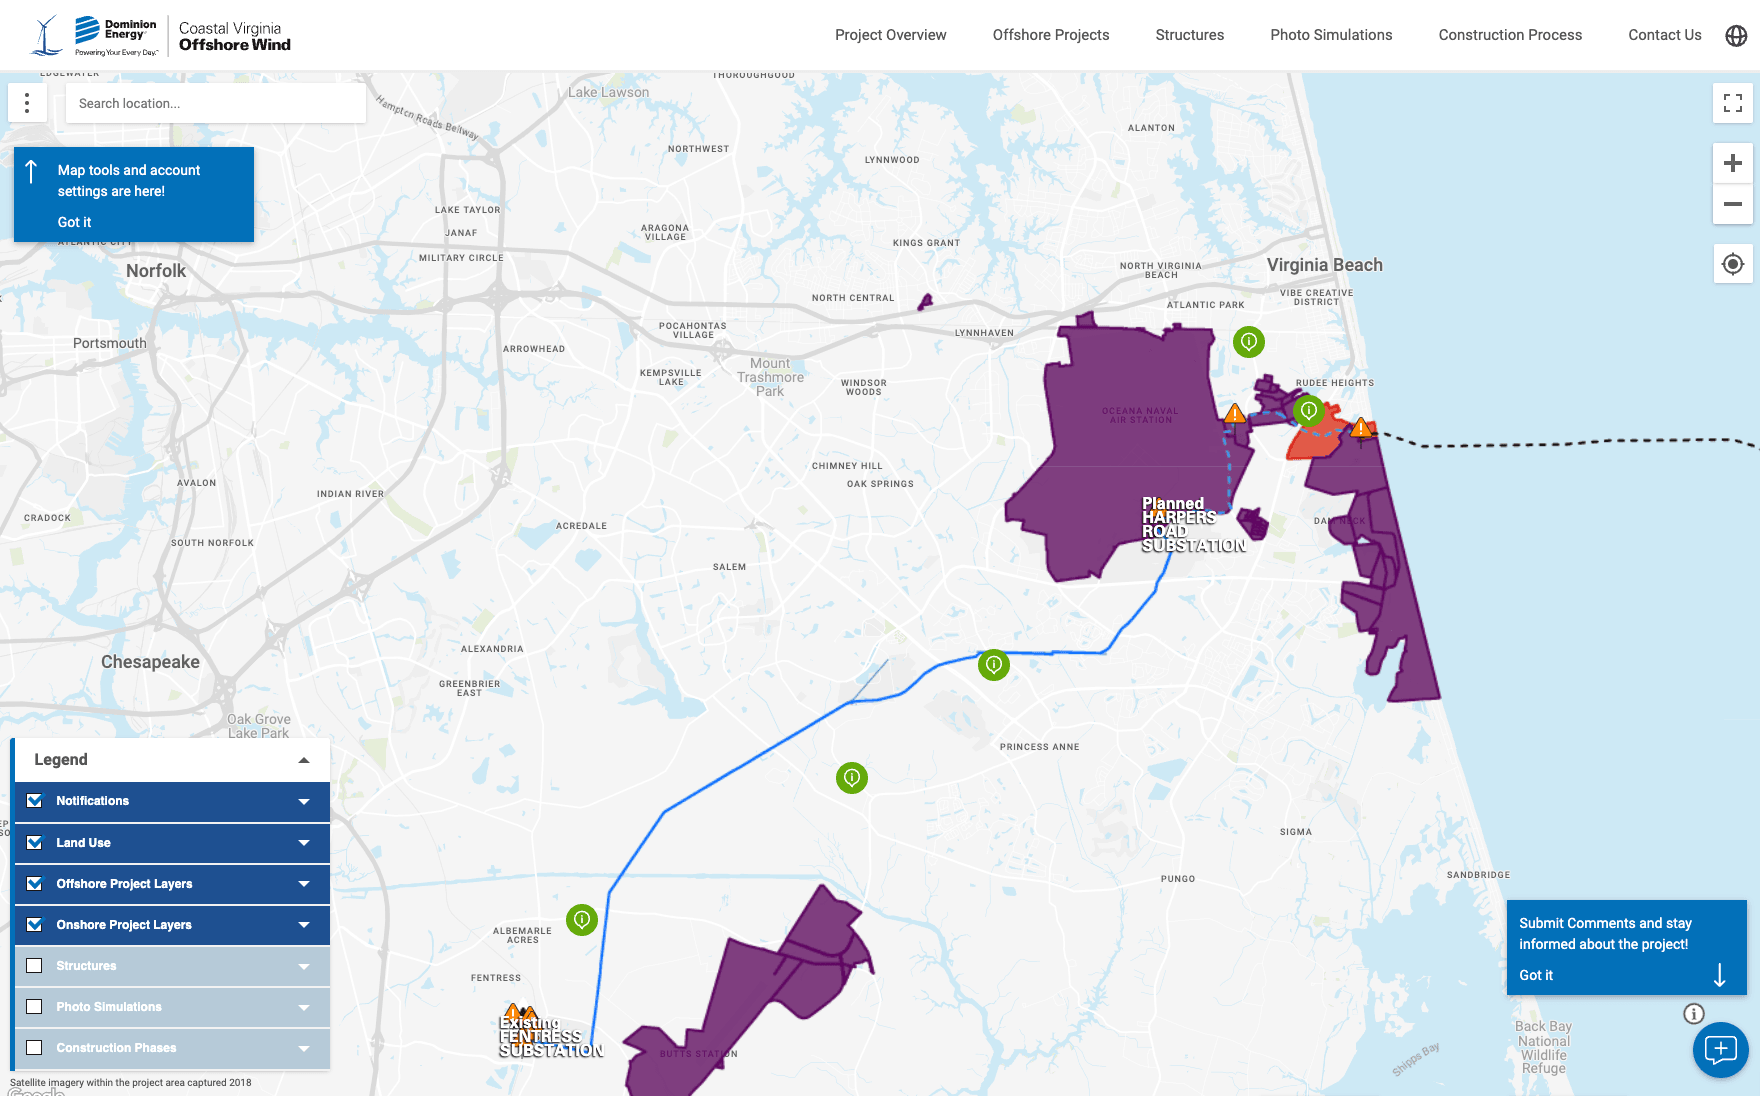Open Contact Us in top navigation
Screen dimensions: 1760x1096
tap(1665, 35)
